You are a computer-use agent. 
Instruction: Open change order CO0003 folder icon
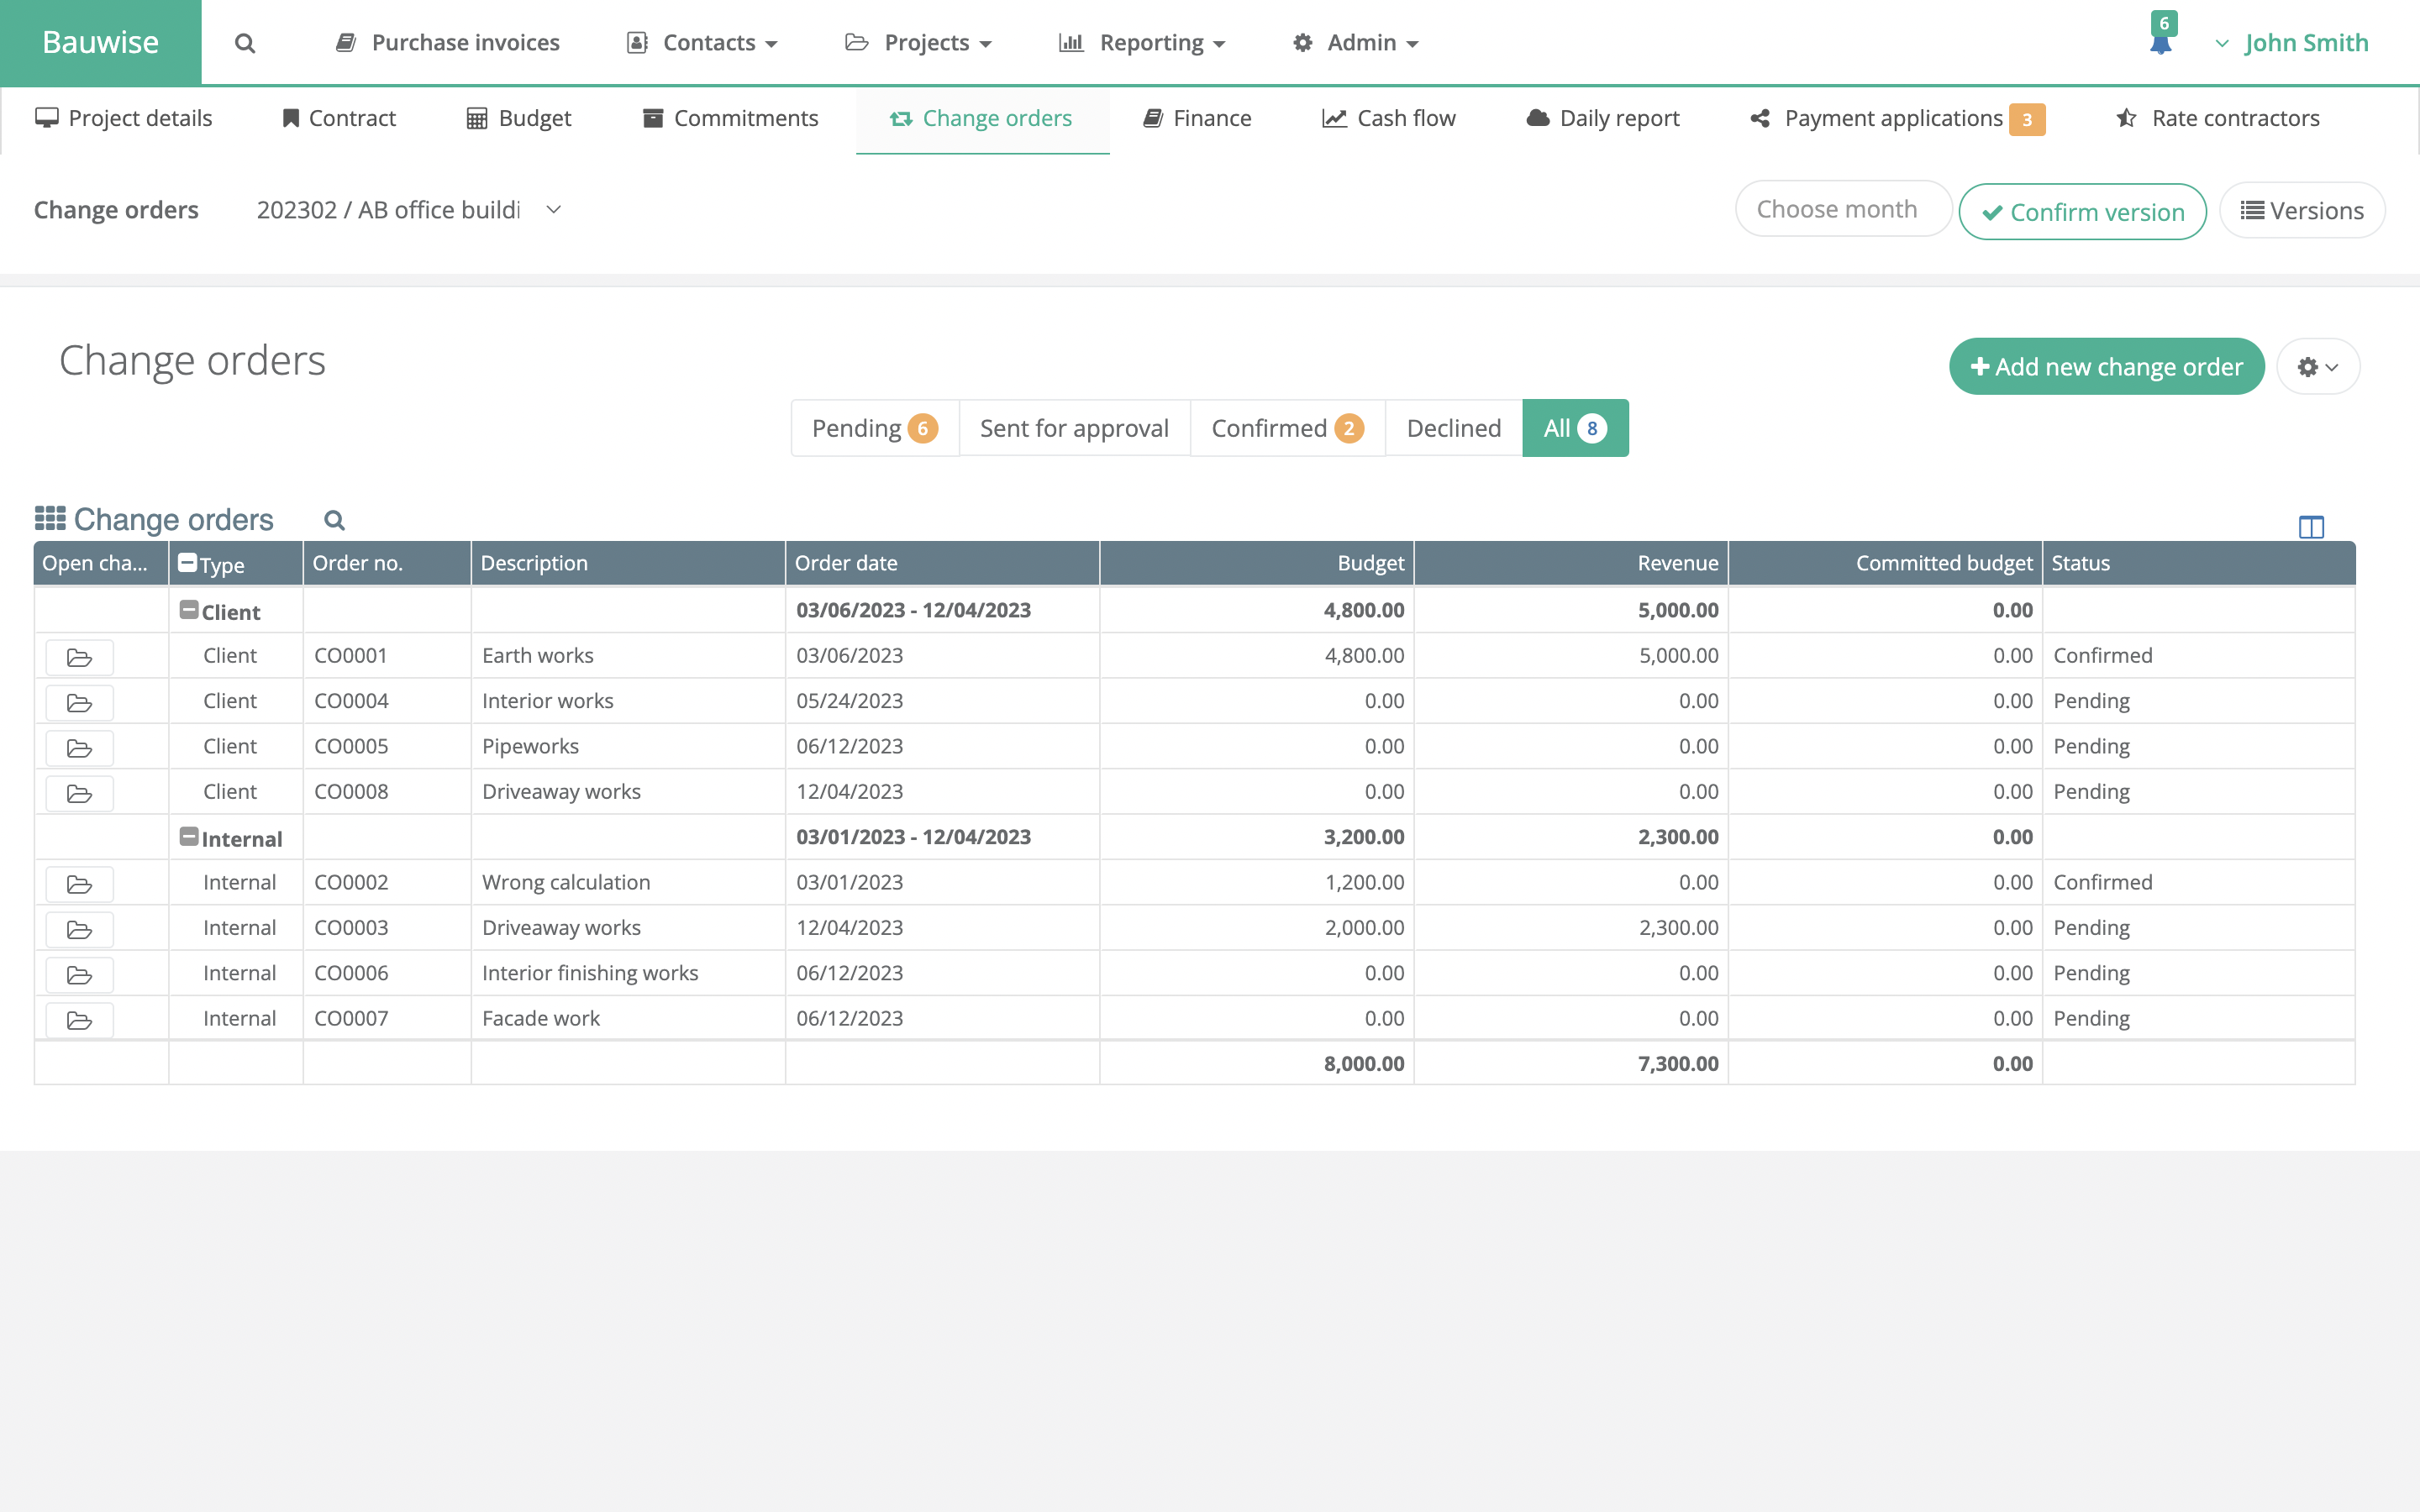(x=80, y=929)
